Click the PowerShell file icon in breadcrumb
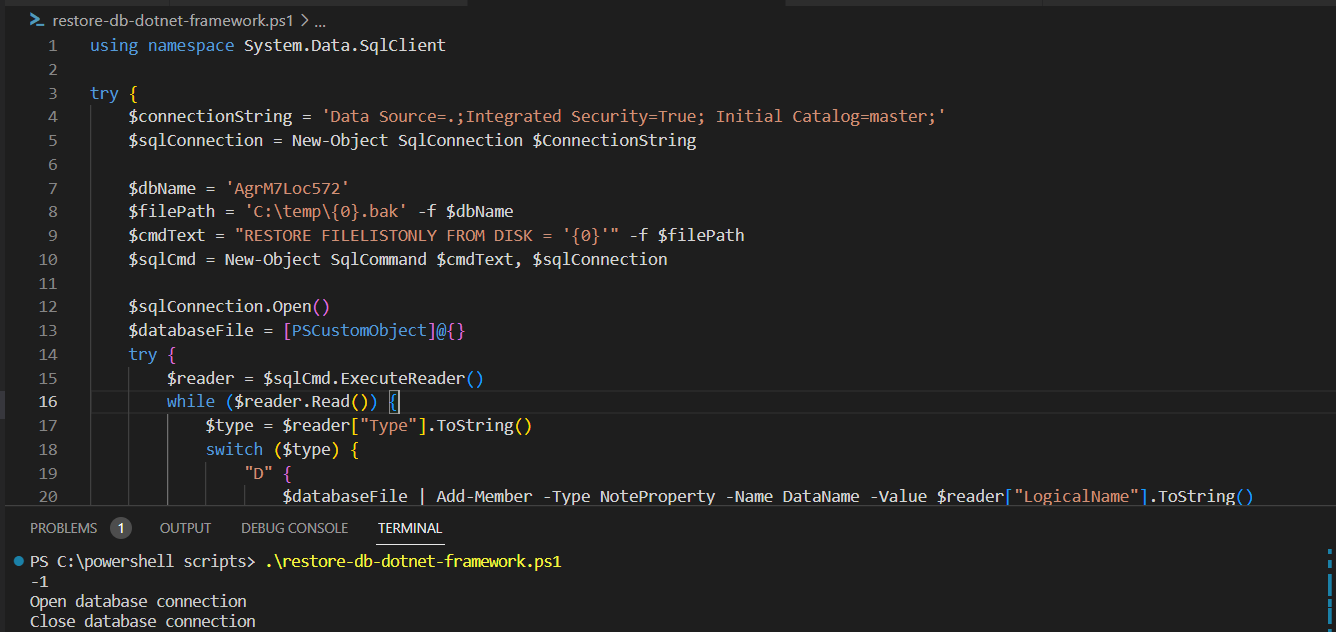 36,20
